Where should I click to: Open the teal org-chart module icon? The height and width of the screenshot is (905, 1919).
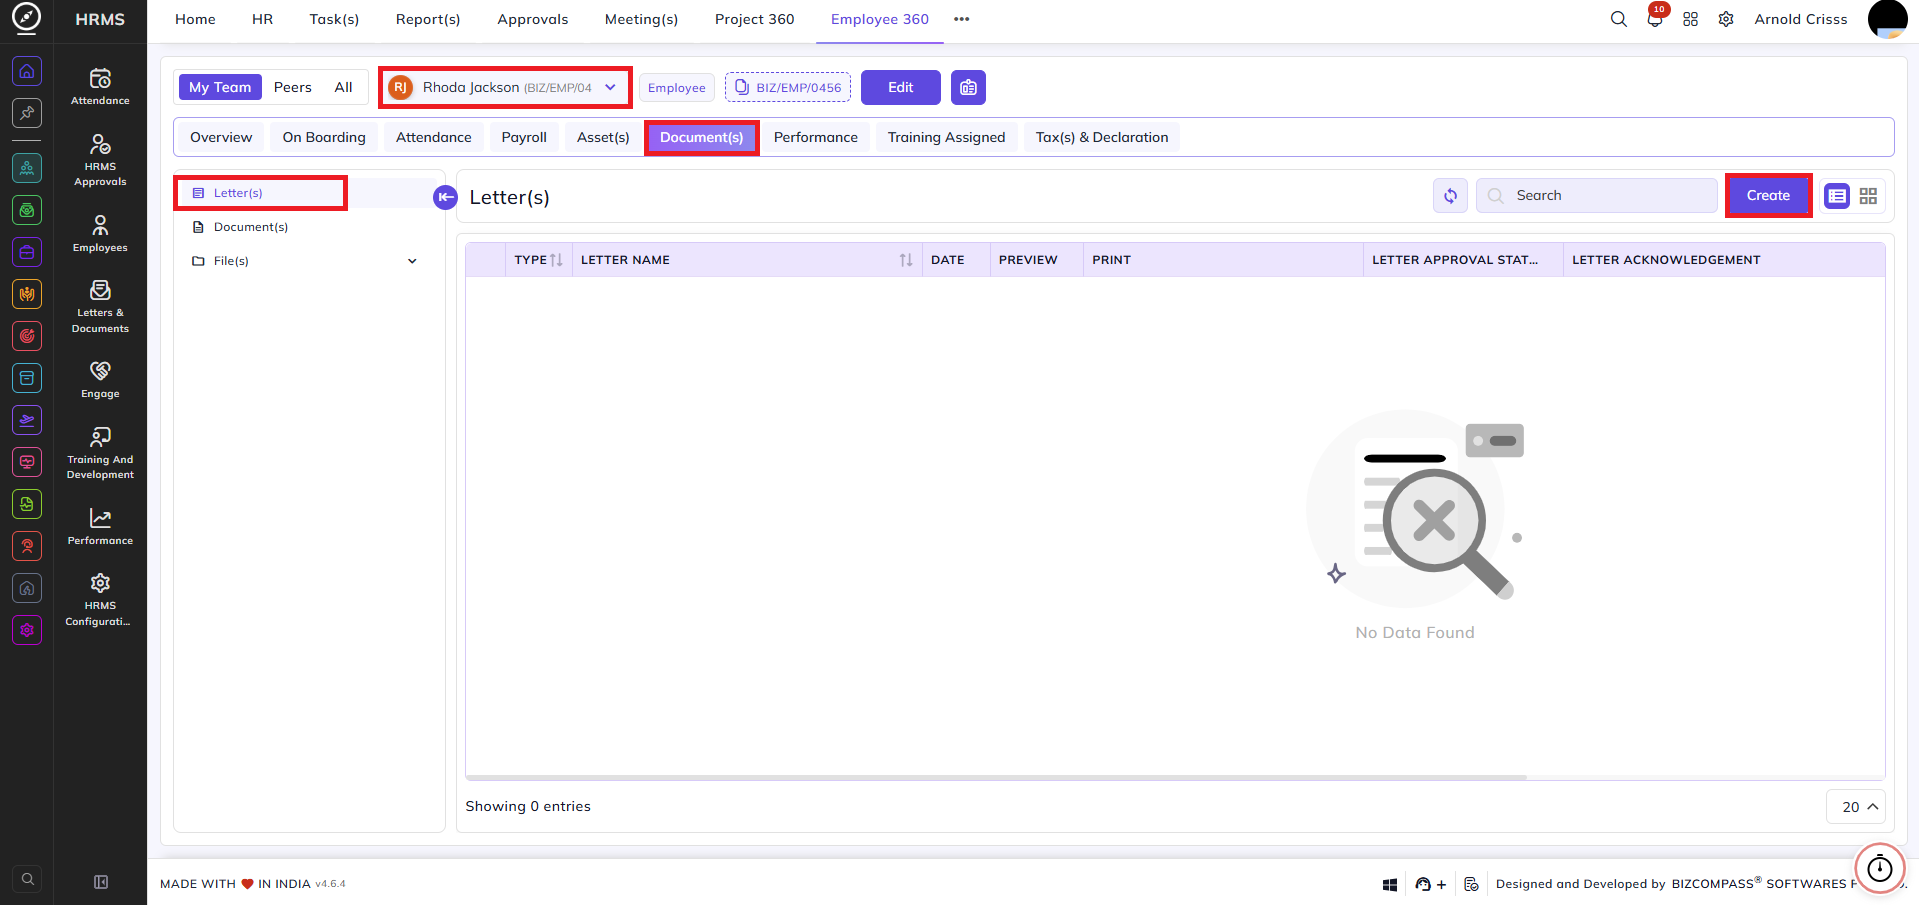click(x=27, y=168)
